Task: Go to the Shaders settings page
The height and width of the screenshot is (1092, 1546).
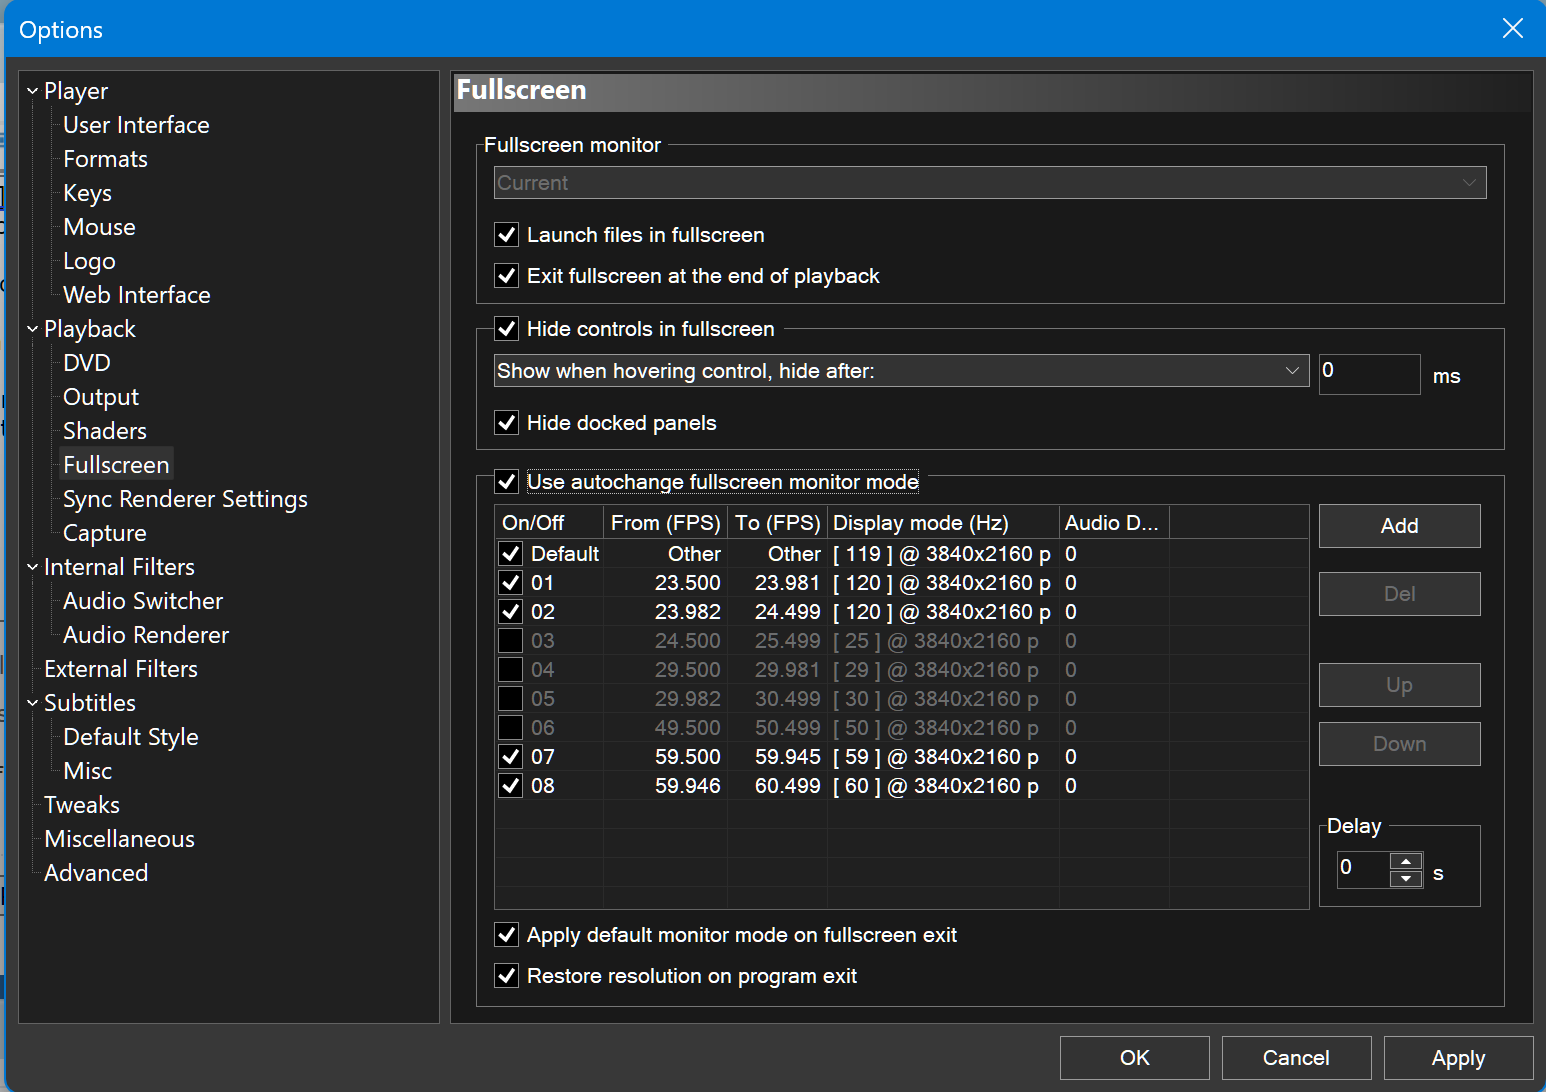Action: [105, 431]
